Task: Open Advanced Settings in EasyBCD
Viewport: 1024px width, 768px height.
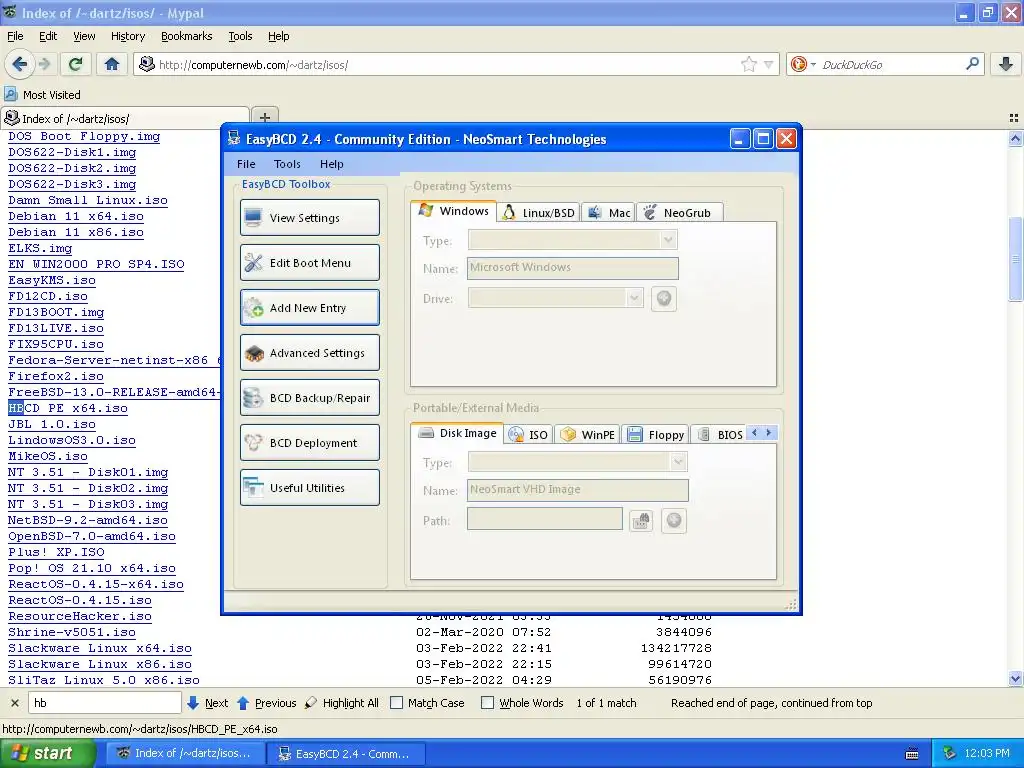Action: point(310,353)
